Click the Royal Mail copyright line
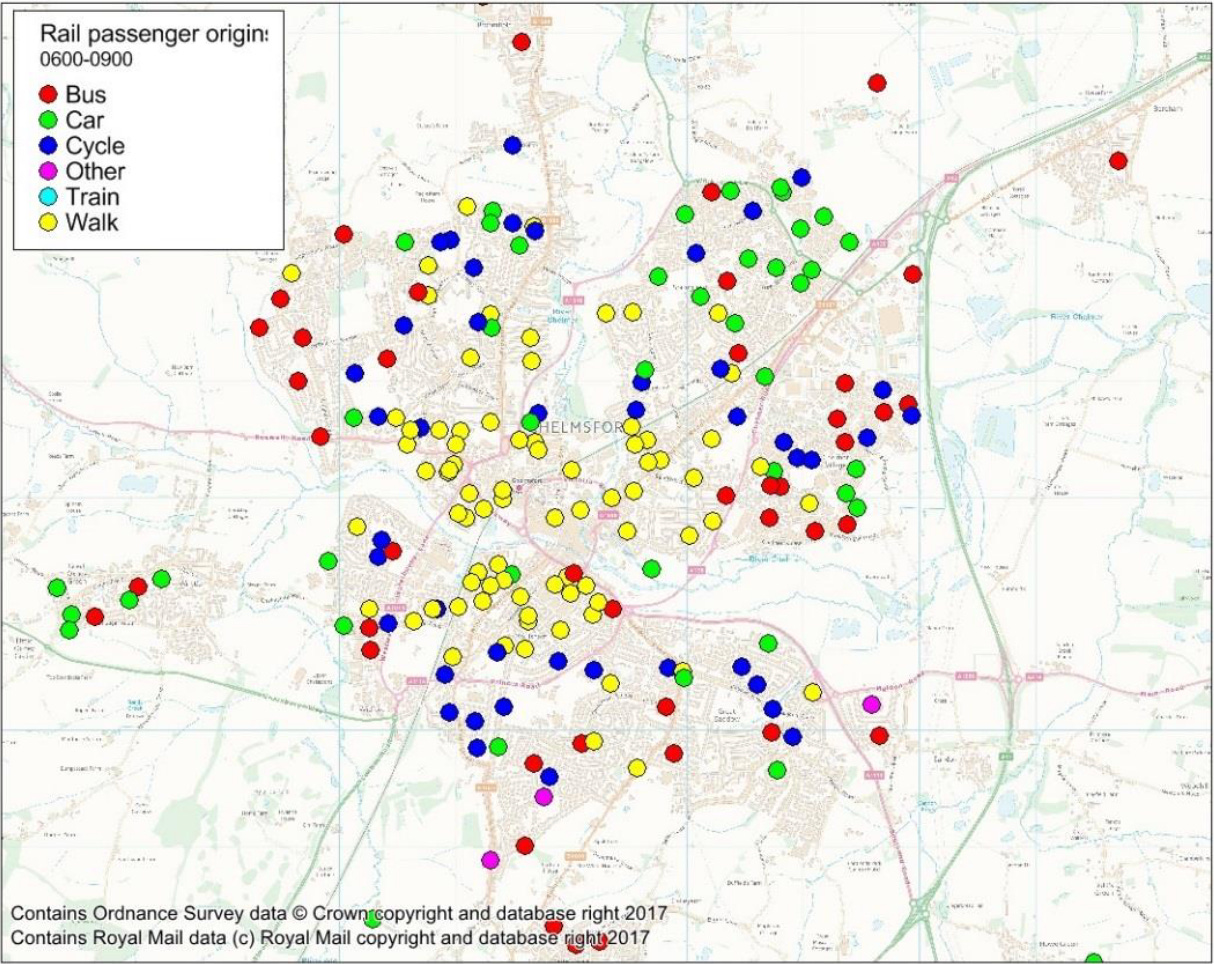This screenshot has width=1214, height=964. click(x=330, y=938)
